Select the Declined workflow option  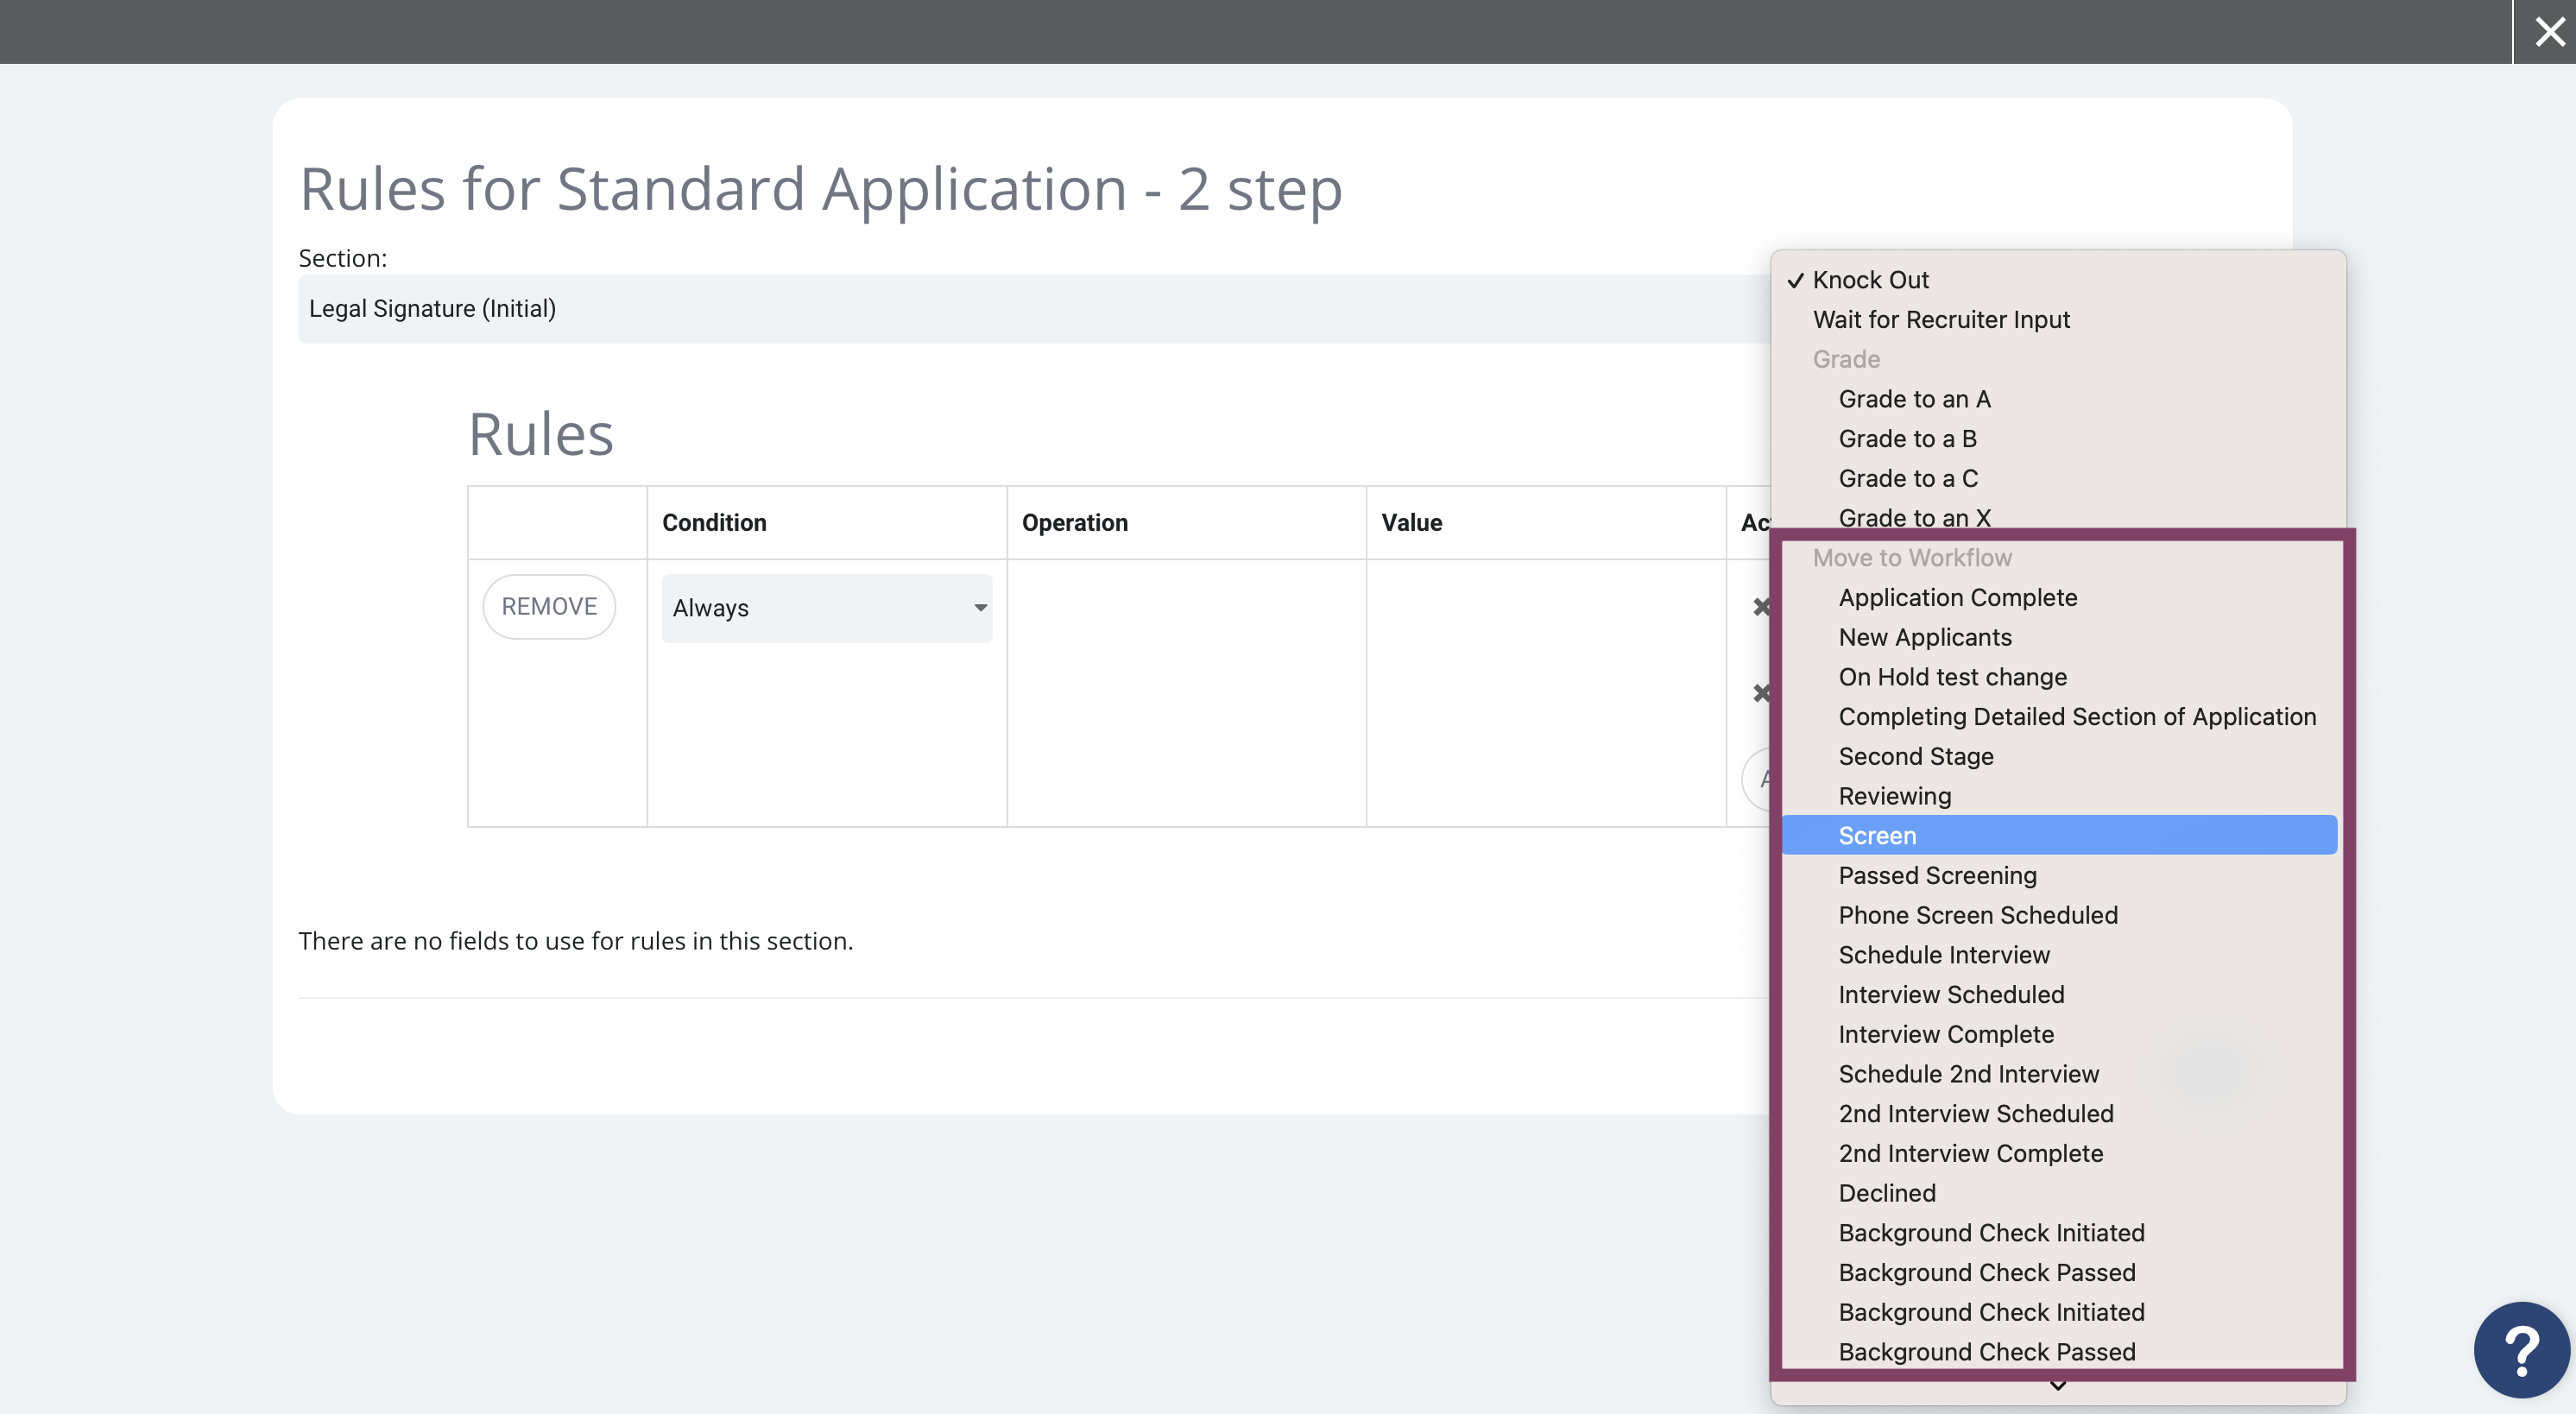2059,1193
